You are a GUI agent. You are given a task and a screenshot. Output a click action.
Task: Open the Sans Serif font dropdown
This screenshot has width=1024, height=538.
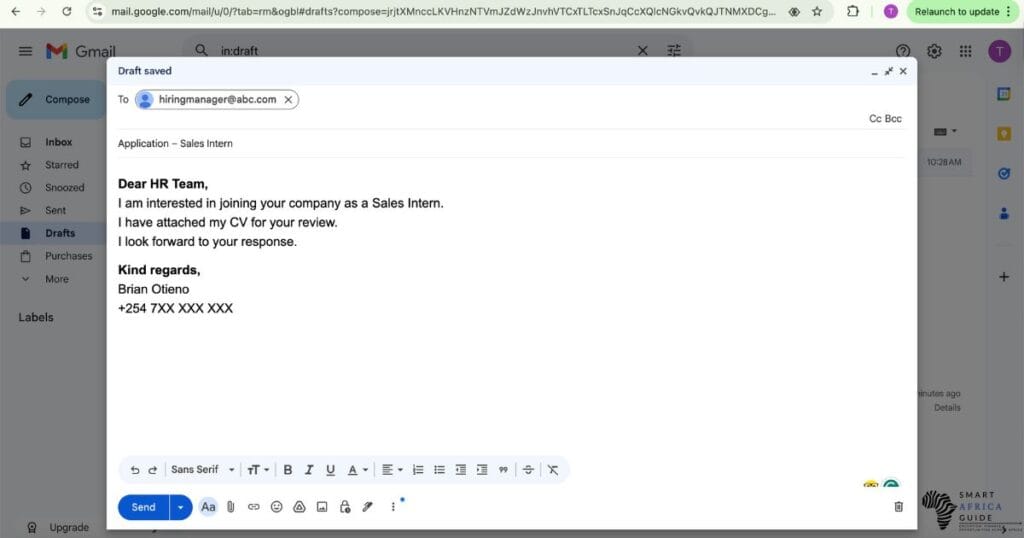click(202, 469)
